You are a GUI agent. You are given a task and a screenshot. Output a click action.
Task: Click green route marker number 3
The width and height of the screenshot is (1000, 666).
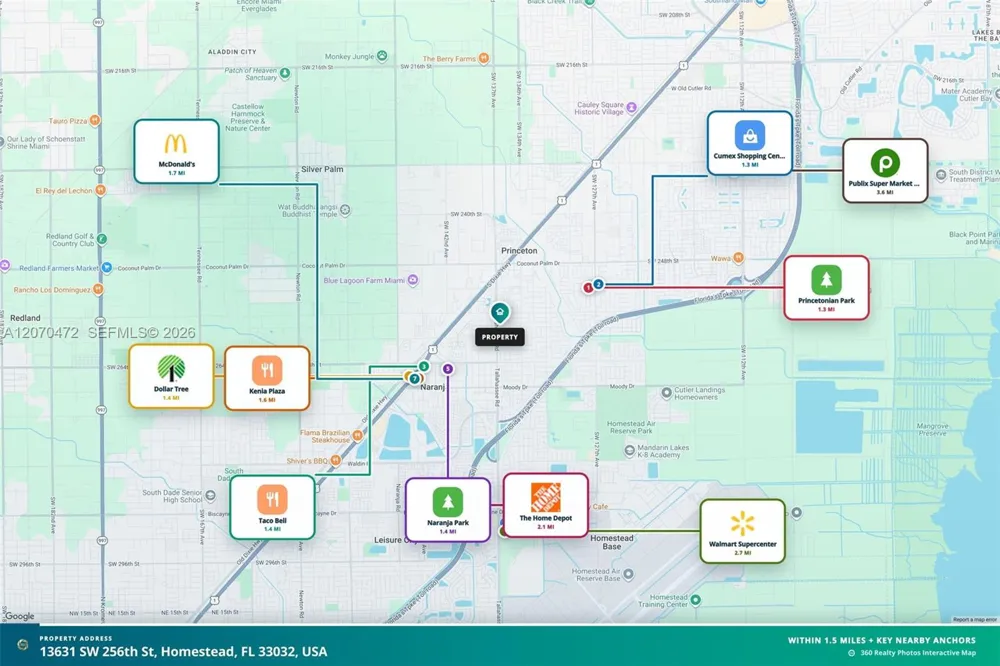point(423,367)
